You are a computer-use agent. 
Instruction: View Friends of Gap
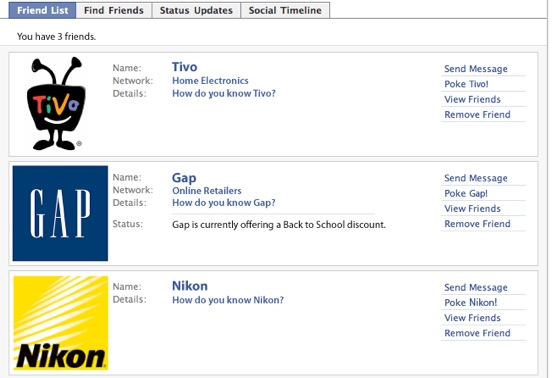(472, 209)
